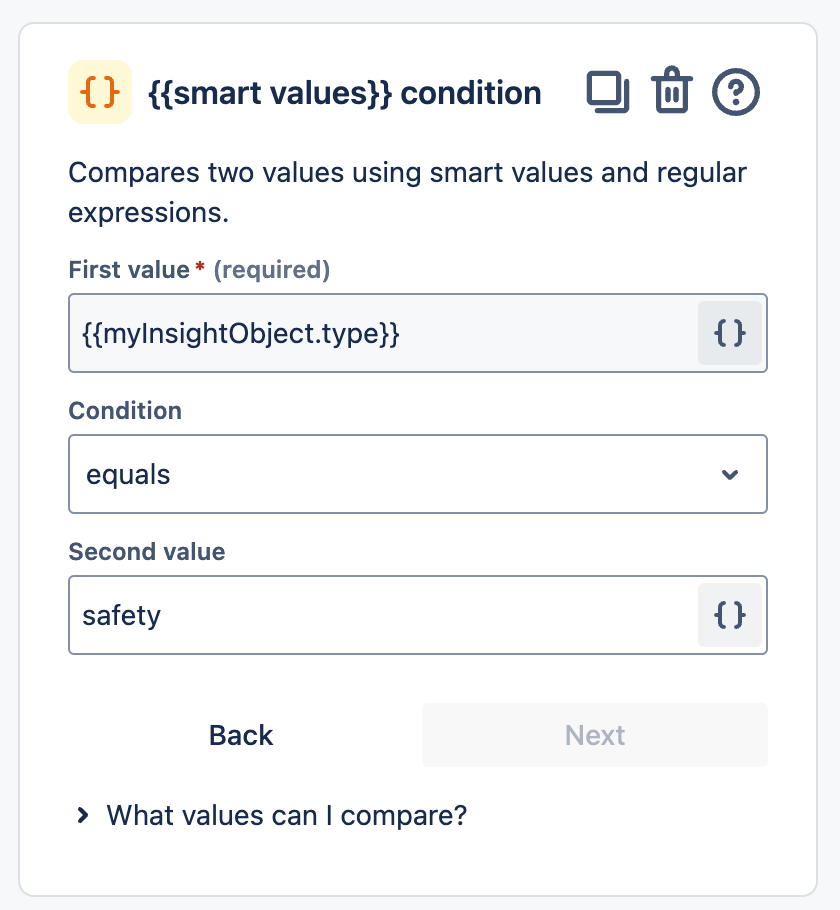Click the Condition dropdown's down chevron
This screenshot has height=910, width=840.
point(730,474)
